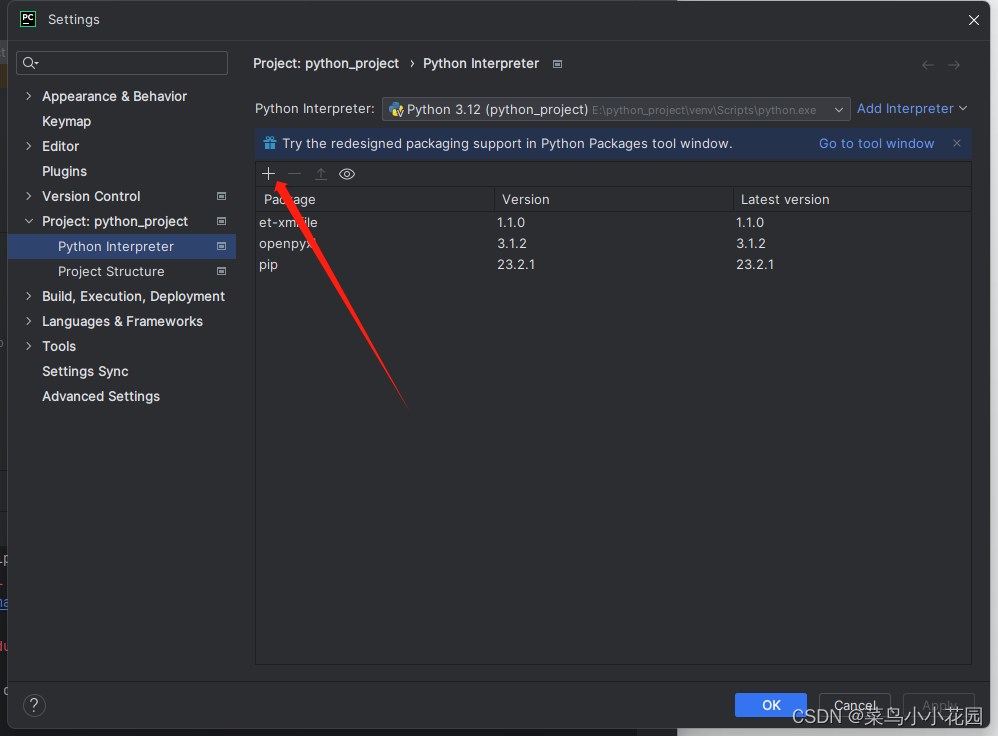Screen dimensions: 998x736
Task: Click the minus icon to uninstall package
Action: pos(294,174)
